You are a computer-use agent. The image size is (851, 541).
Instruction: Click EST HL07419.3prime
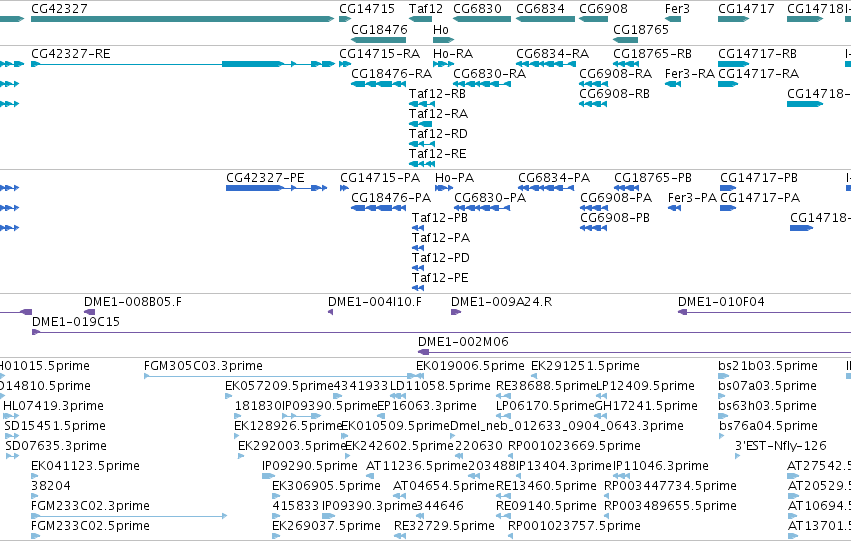tap(53, 406)
